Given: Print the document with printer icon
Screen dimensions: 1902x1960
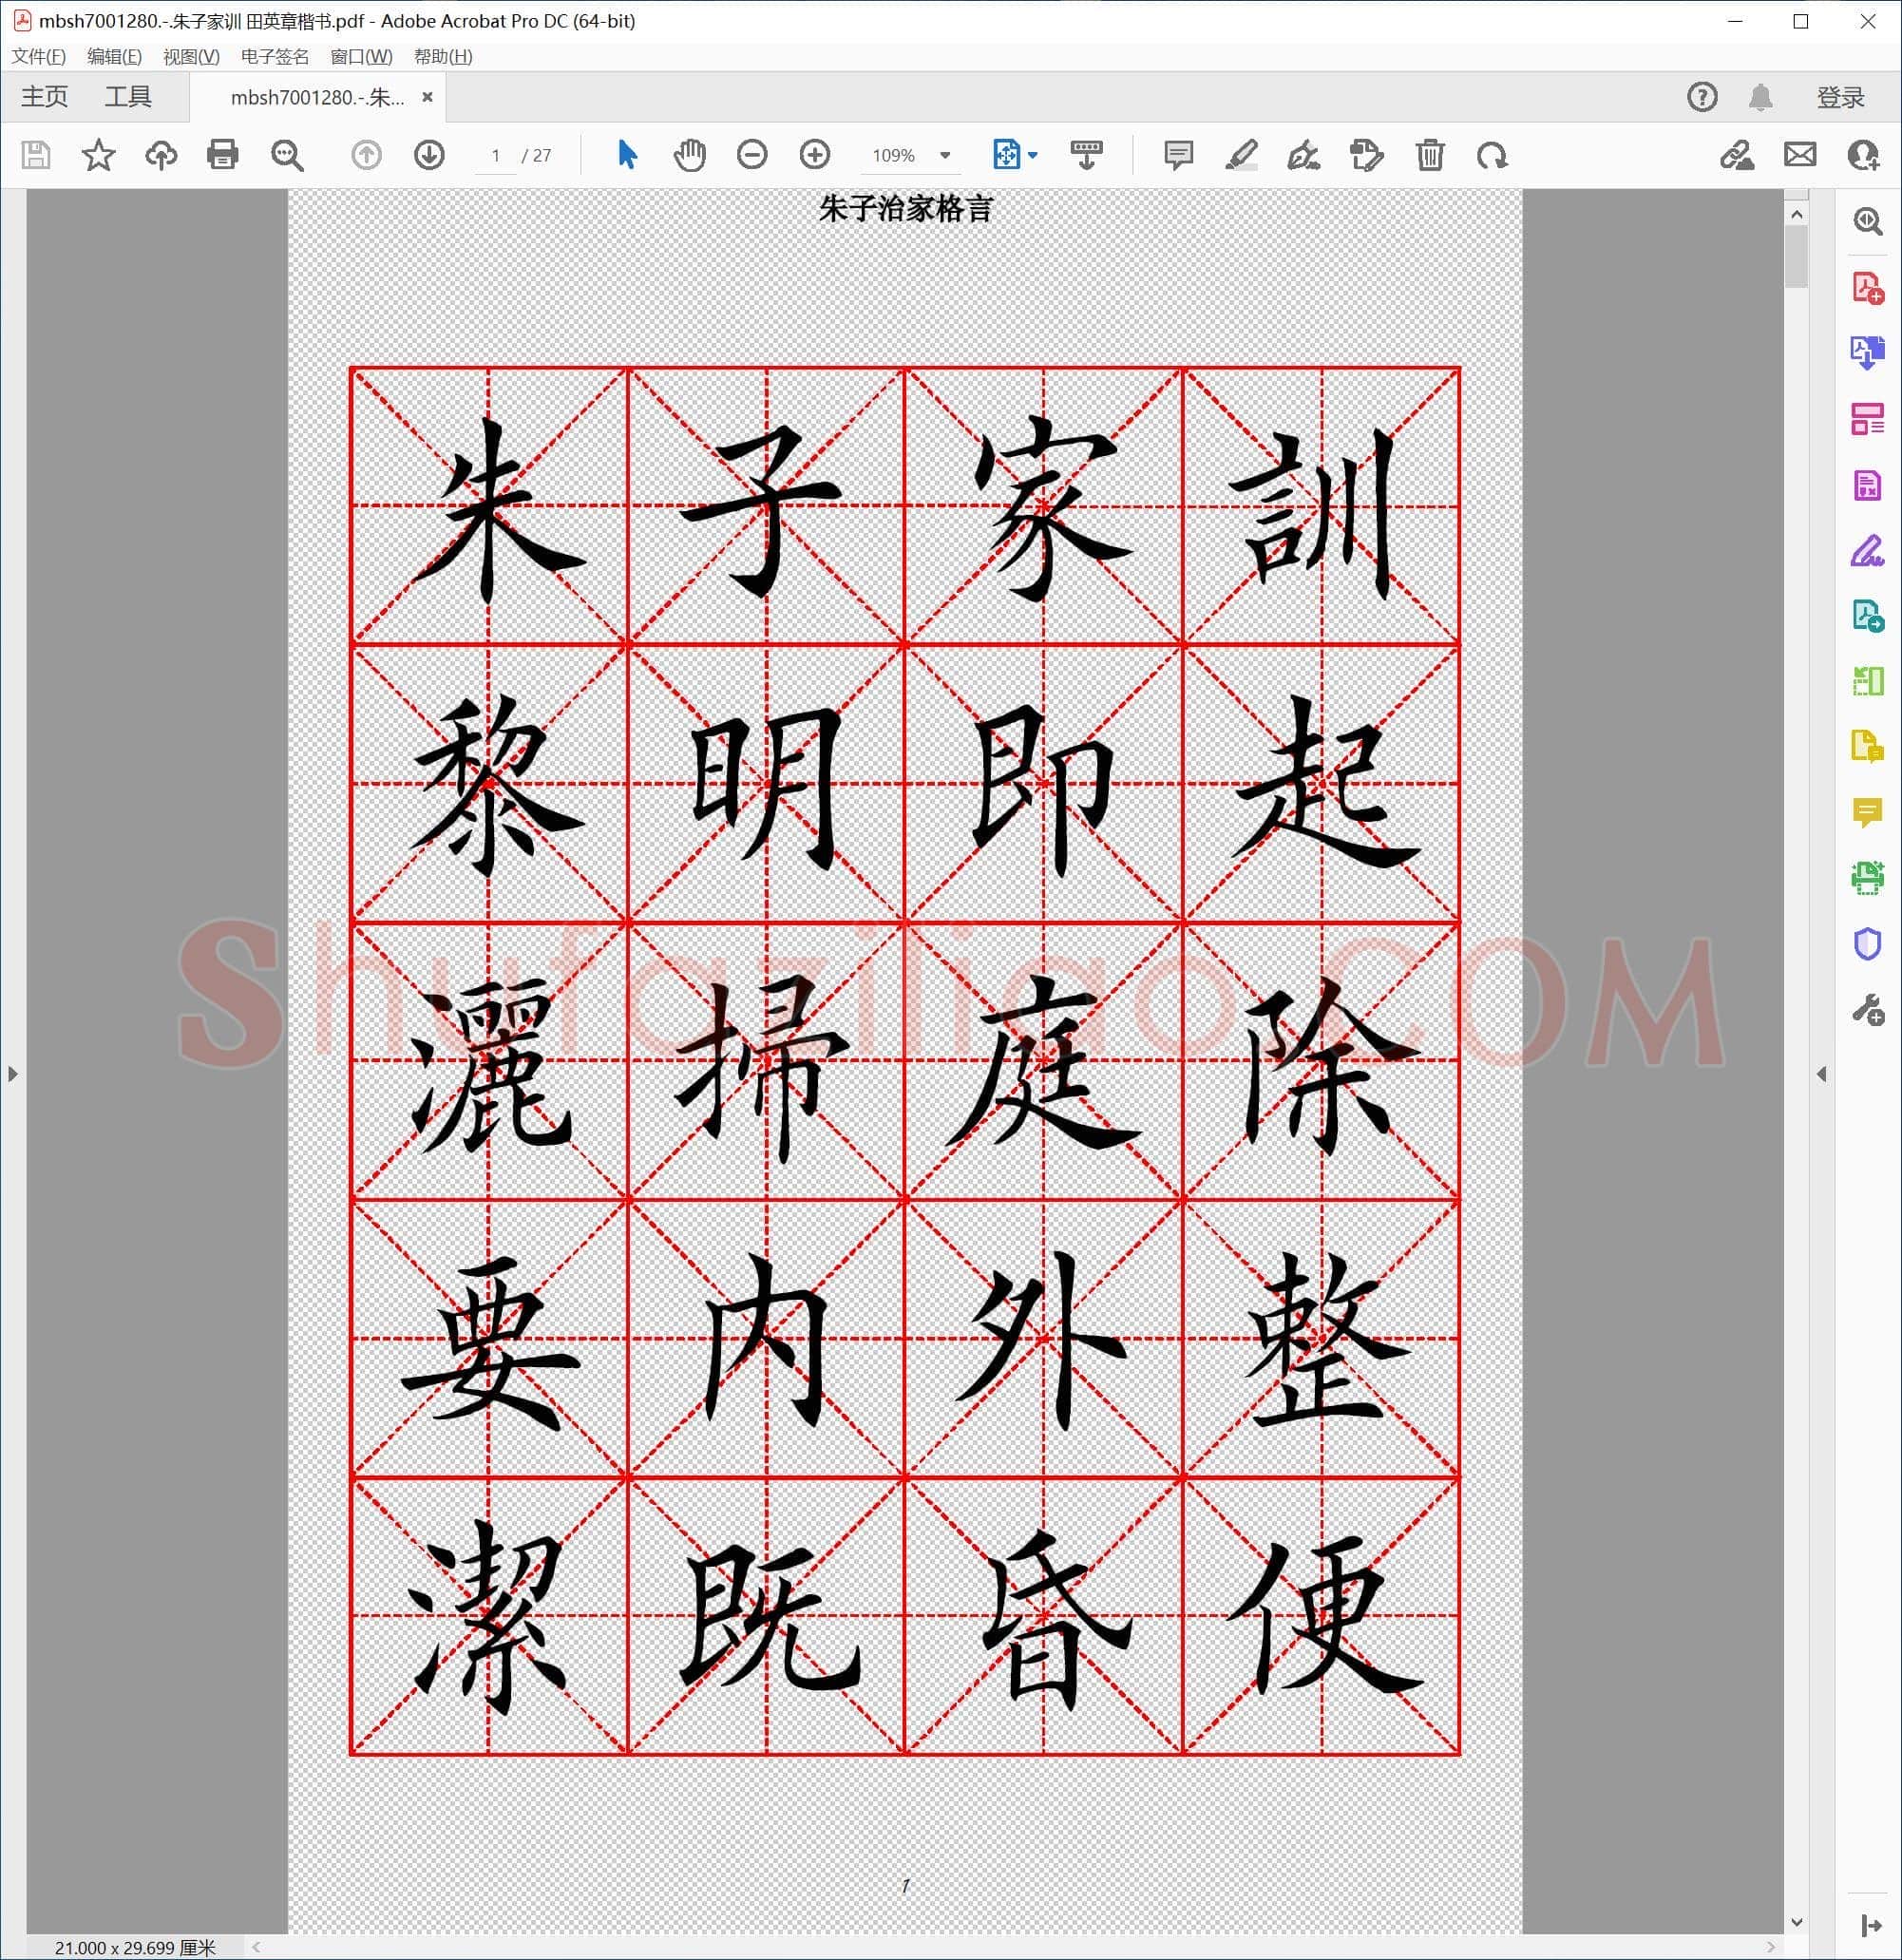Looking at the screenshot, I should [223, 155].
